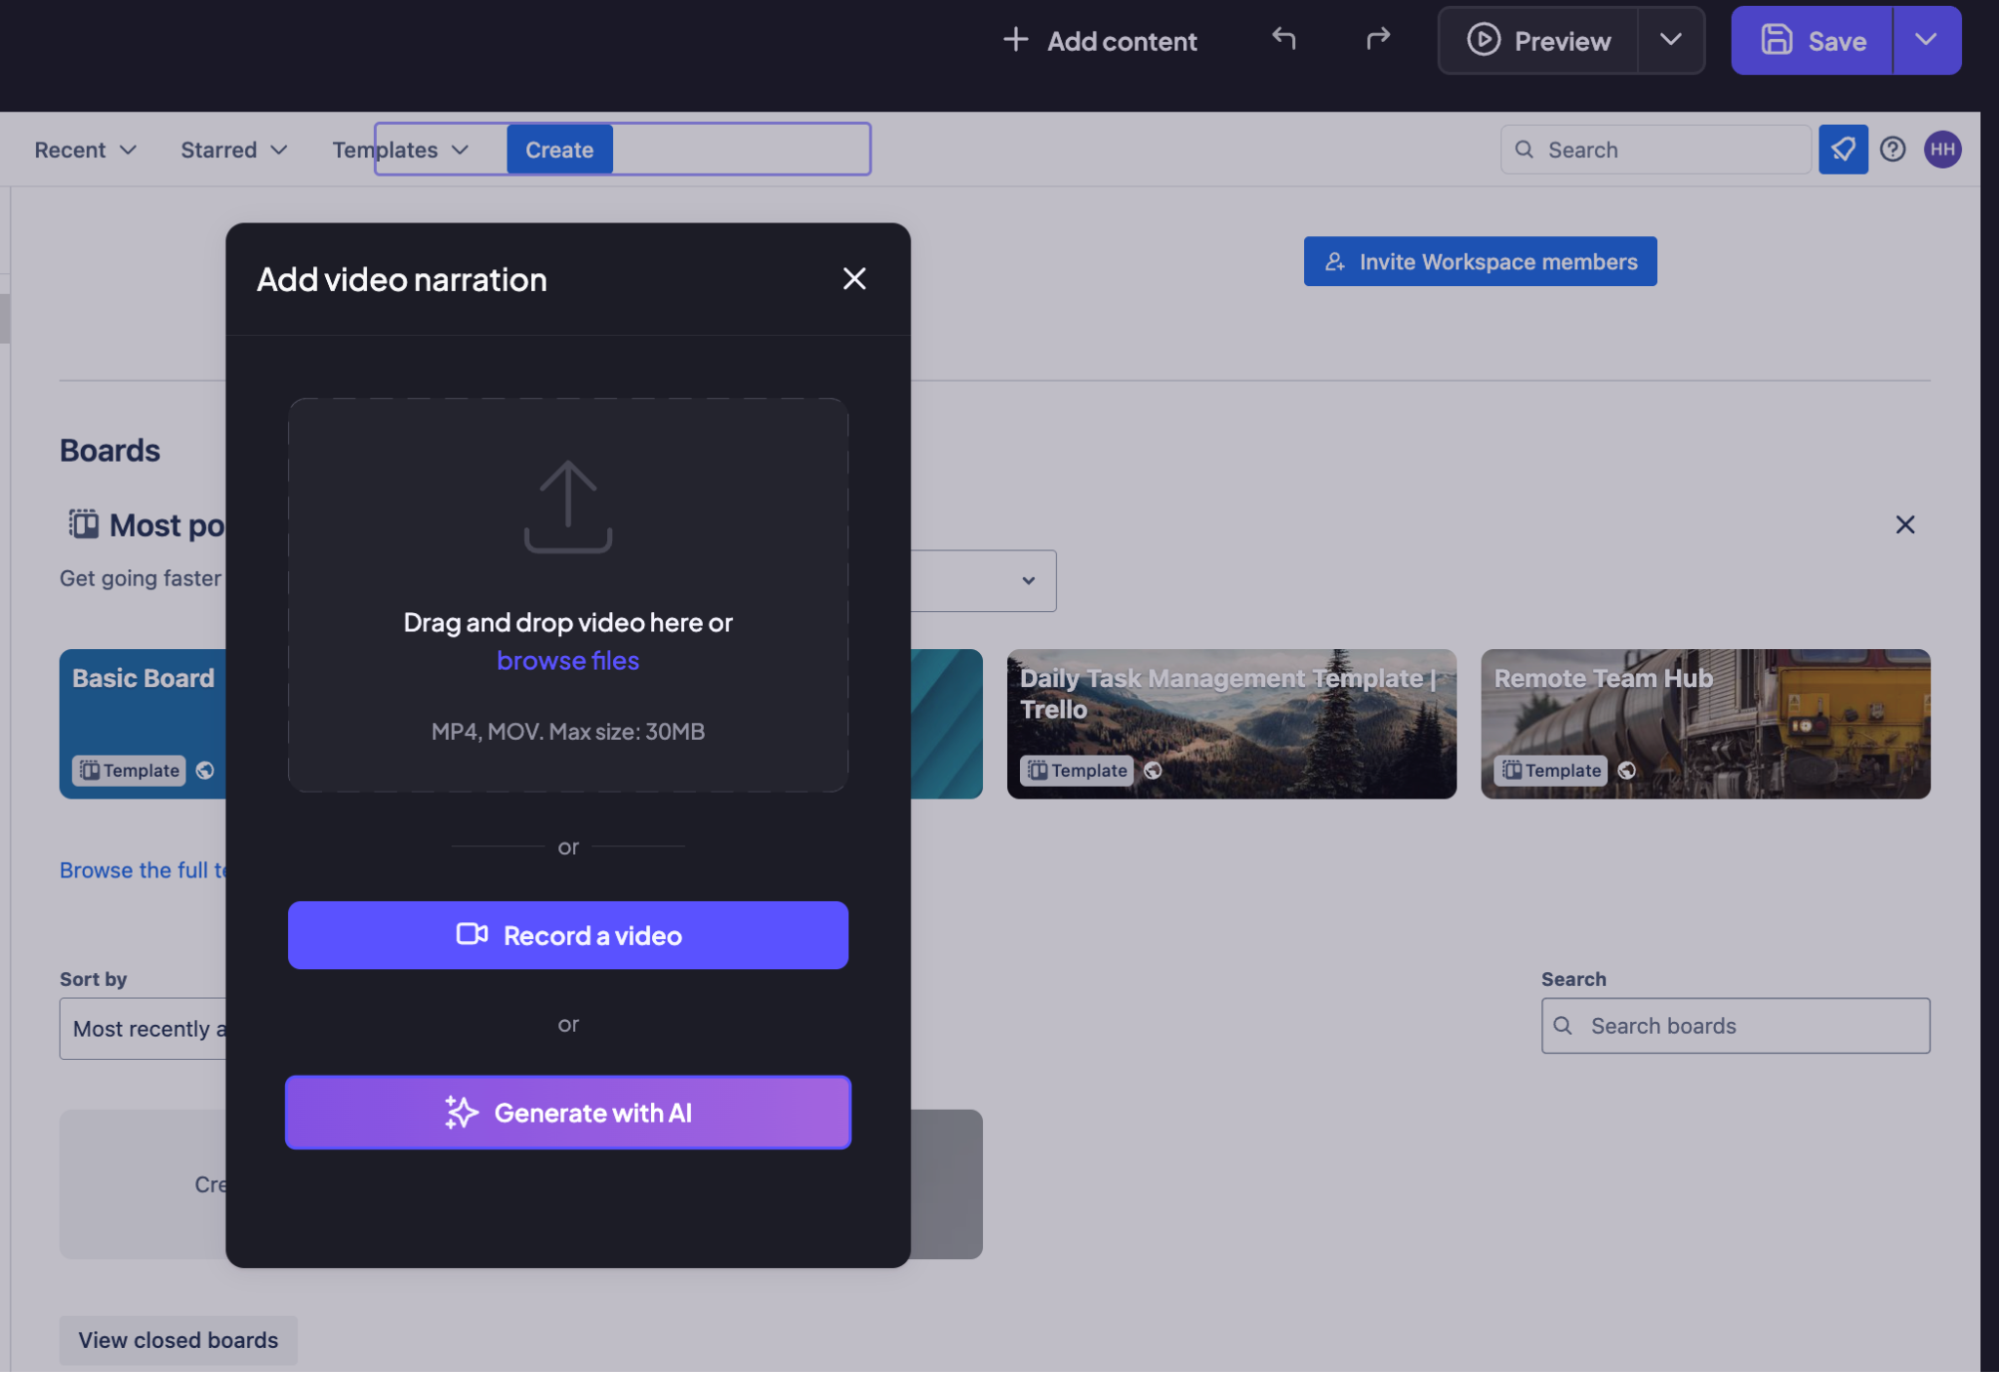This screenshot has width=1999, height=1373.
Task: Open the help question mark icon
Action: click(x=1892, y=150)
